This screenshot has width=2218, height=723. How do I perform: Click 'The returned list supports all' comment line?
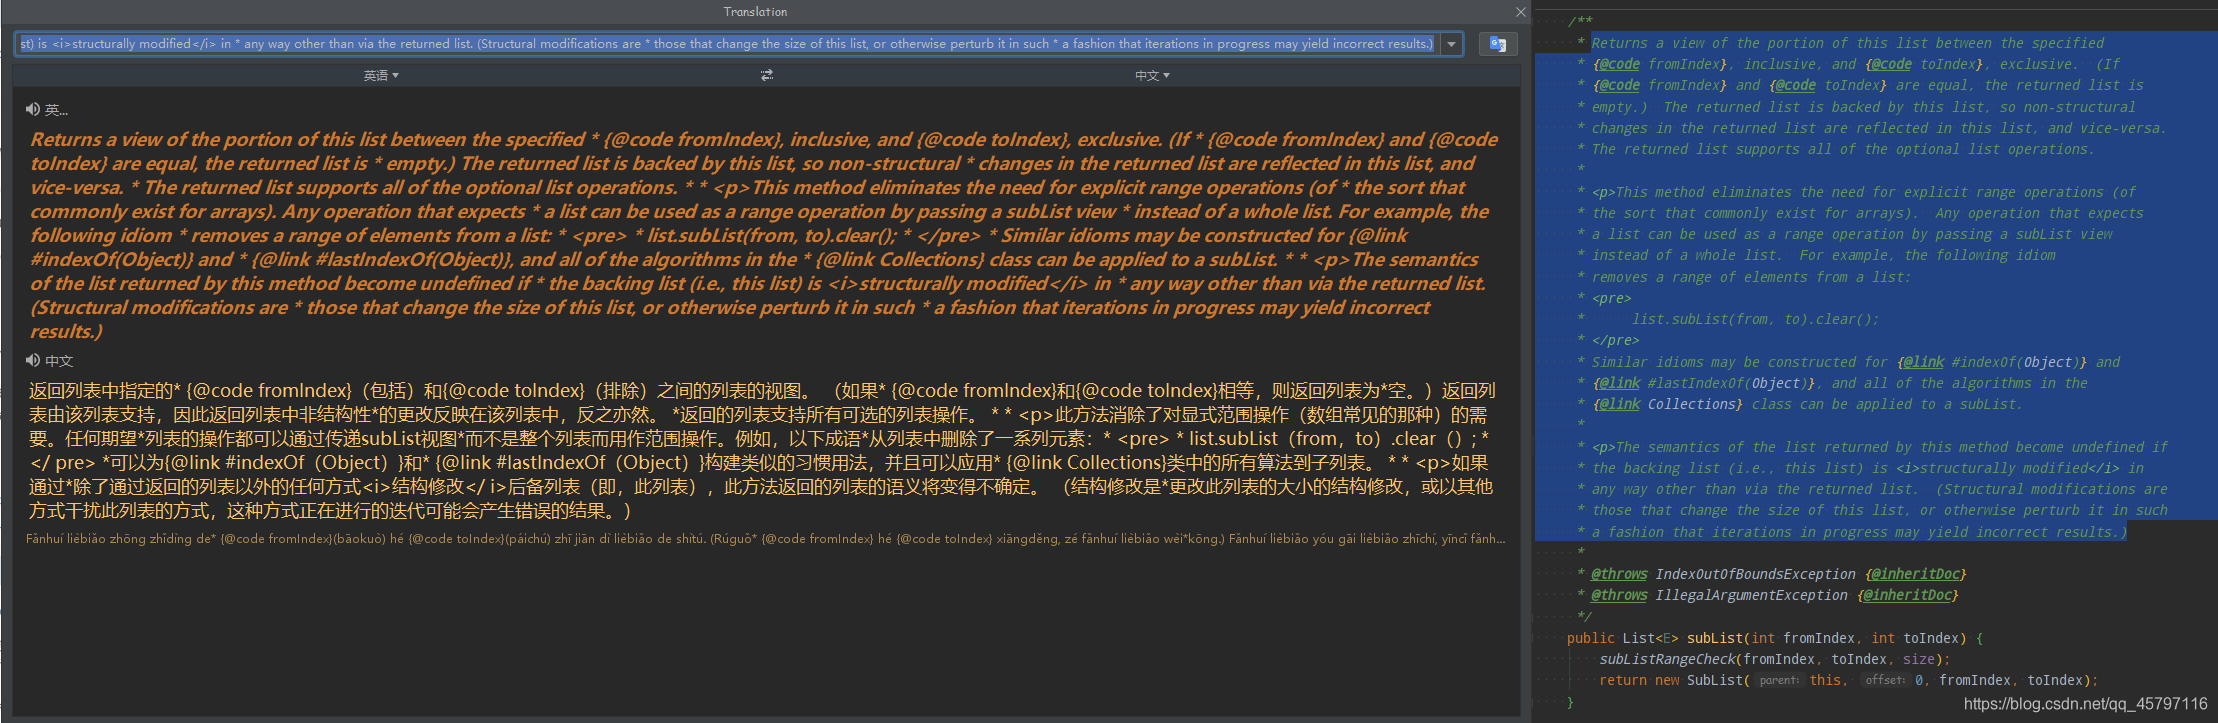point(1843,149)
